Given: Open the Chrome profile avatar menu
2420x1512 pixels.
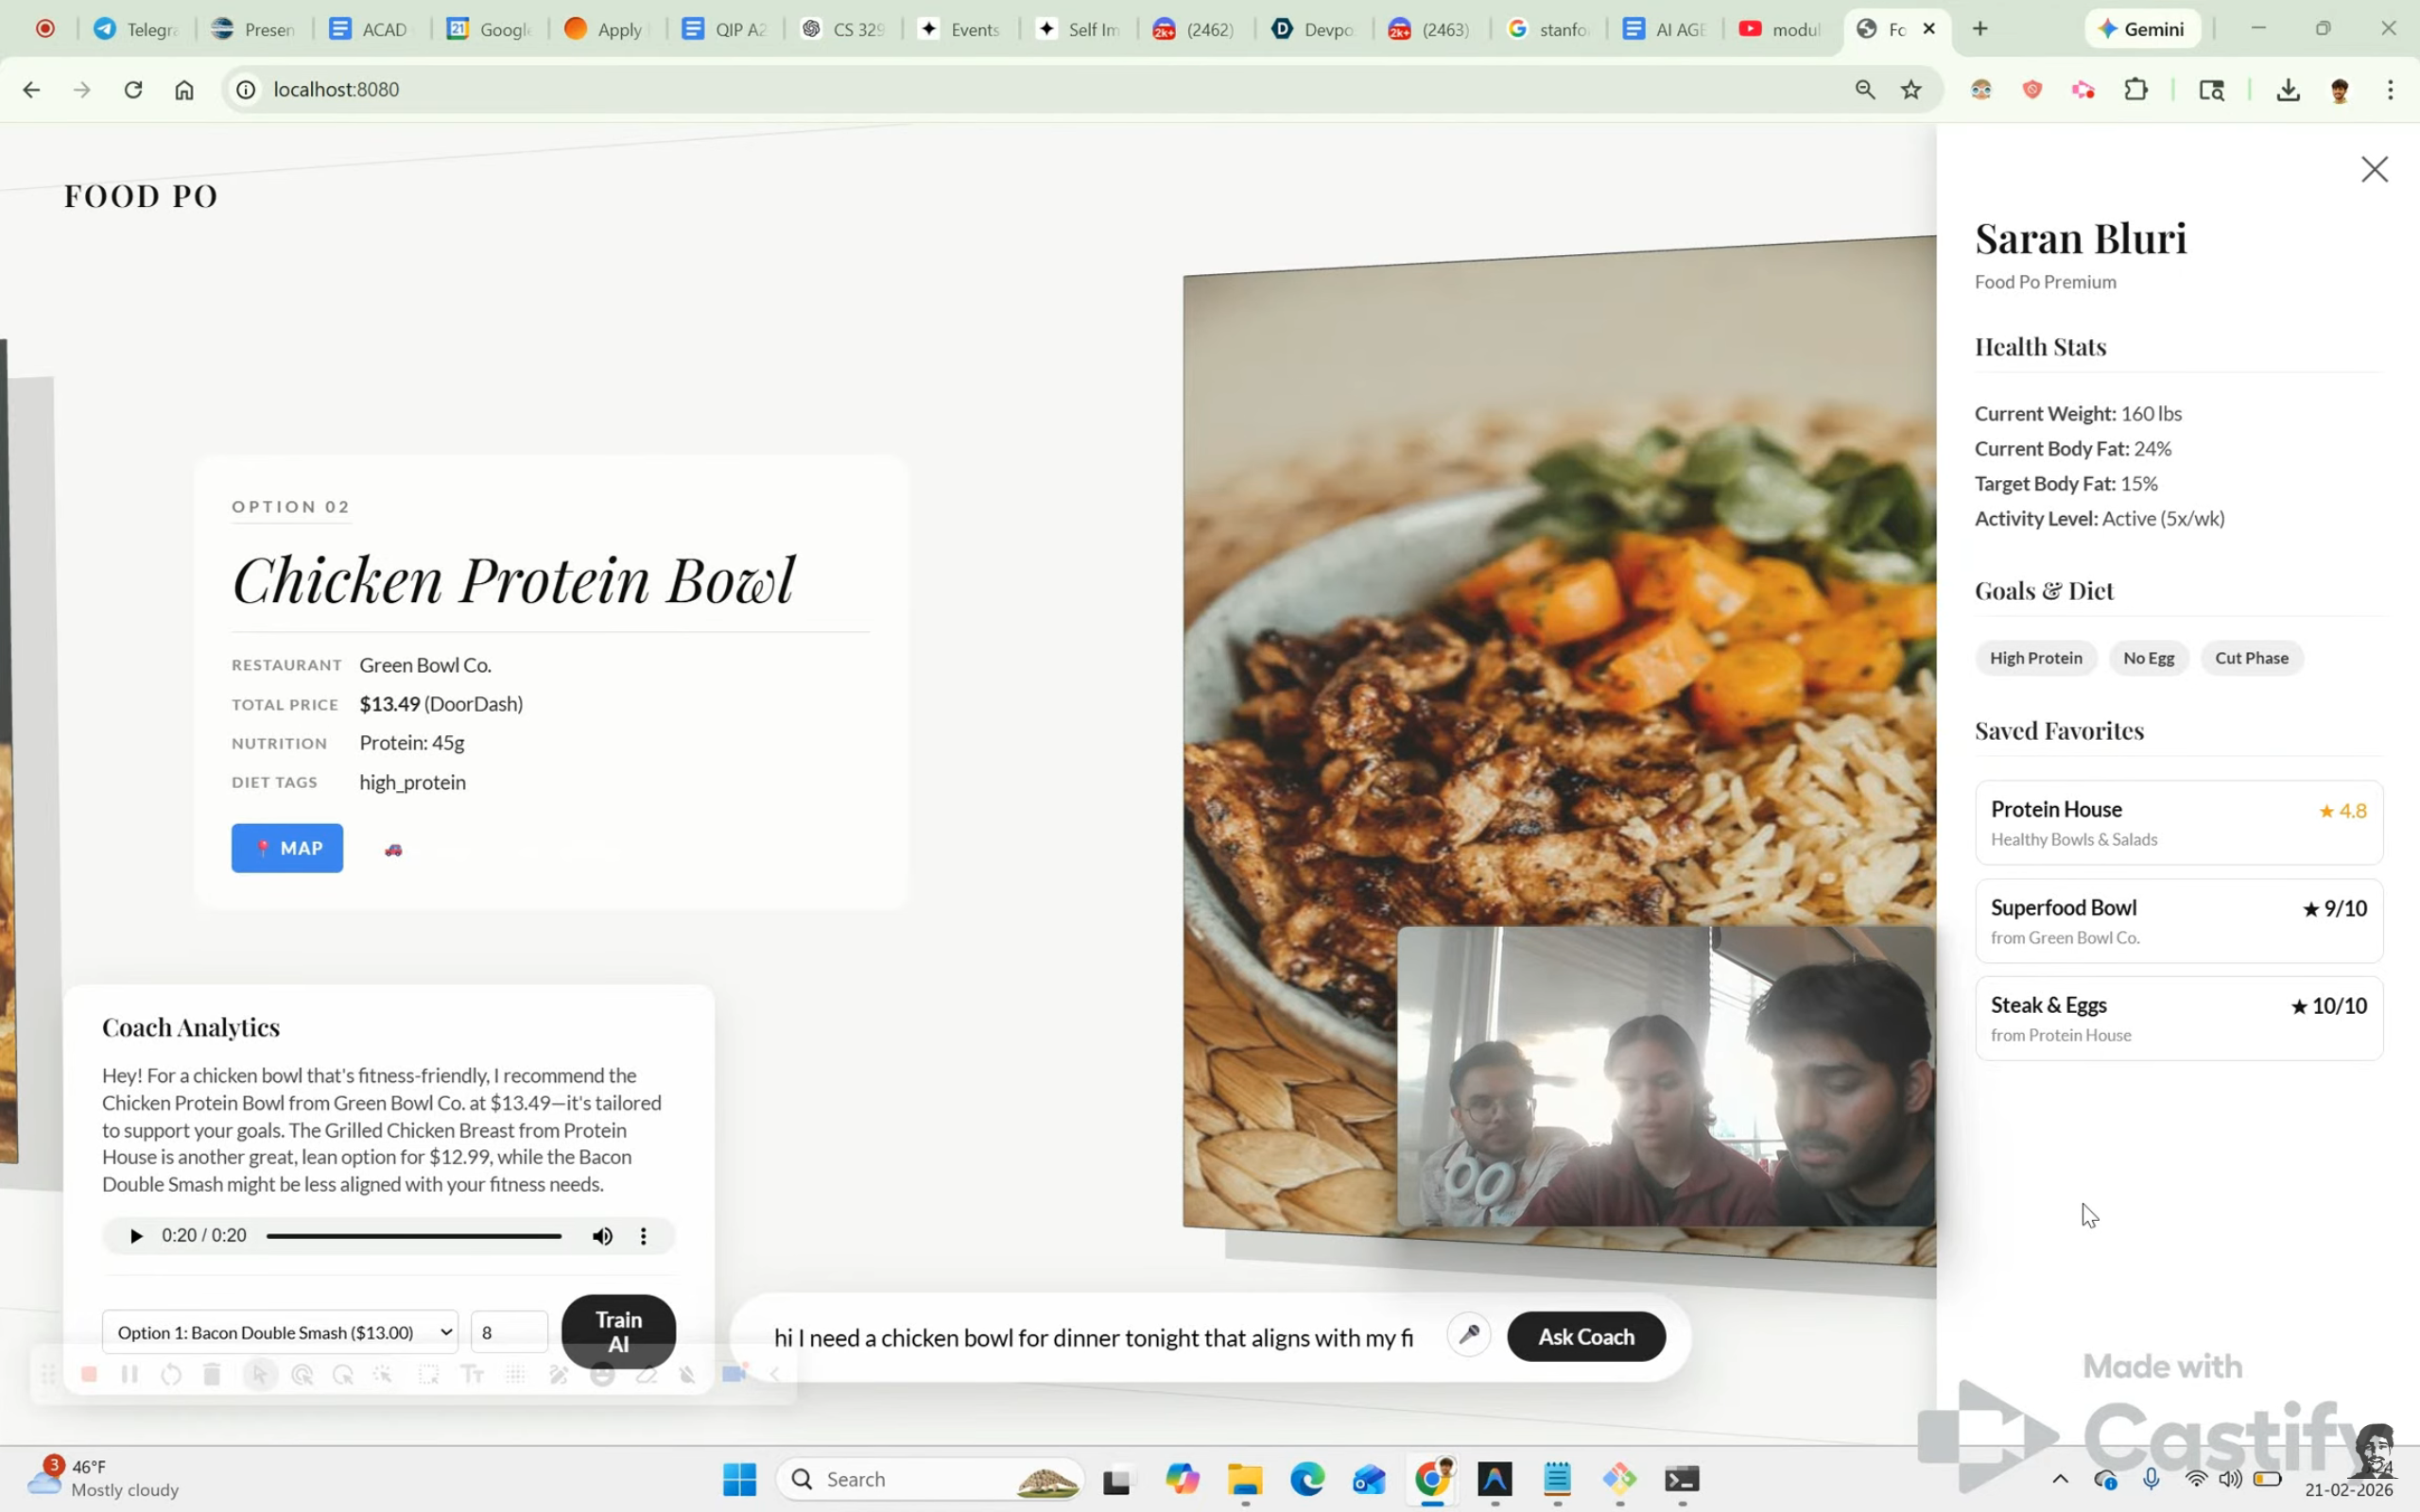Looking at the screenshot, I should coord(2339,90).
